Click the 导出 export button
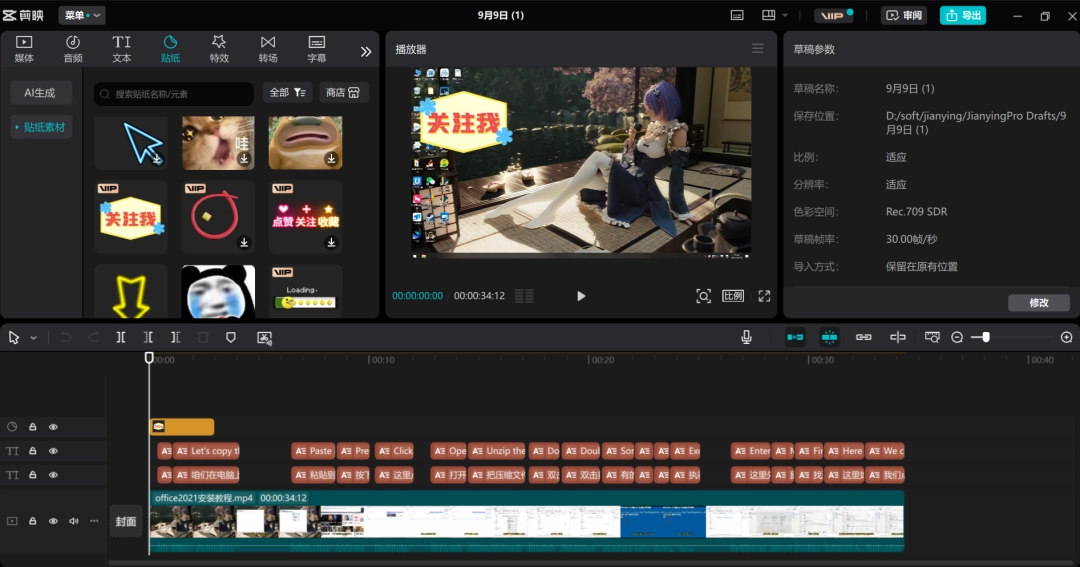 963,15
